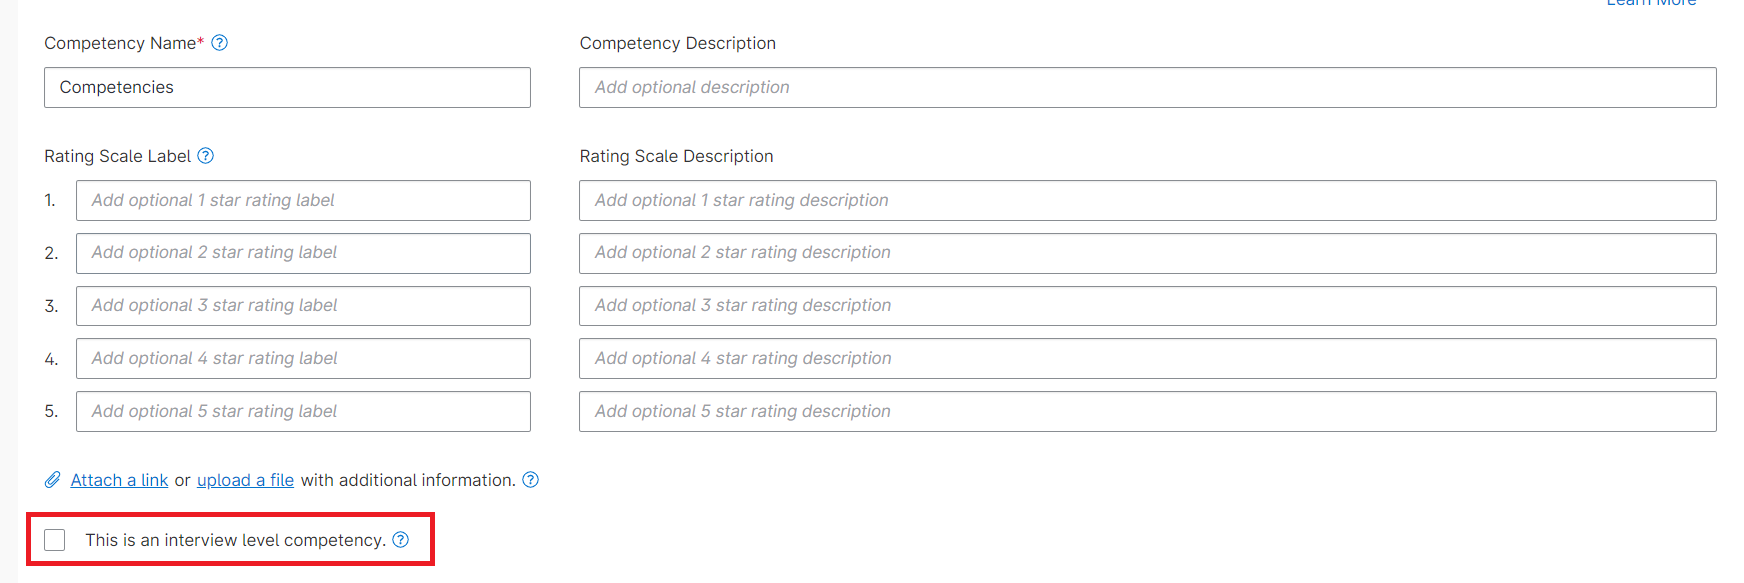Click the paperclip attachment icon
The image size is (1744, 583).
pos(53,480)
